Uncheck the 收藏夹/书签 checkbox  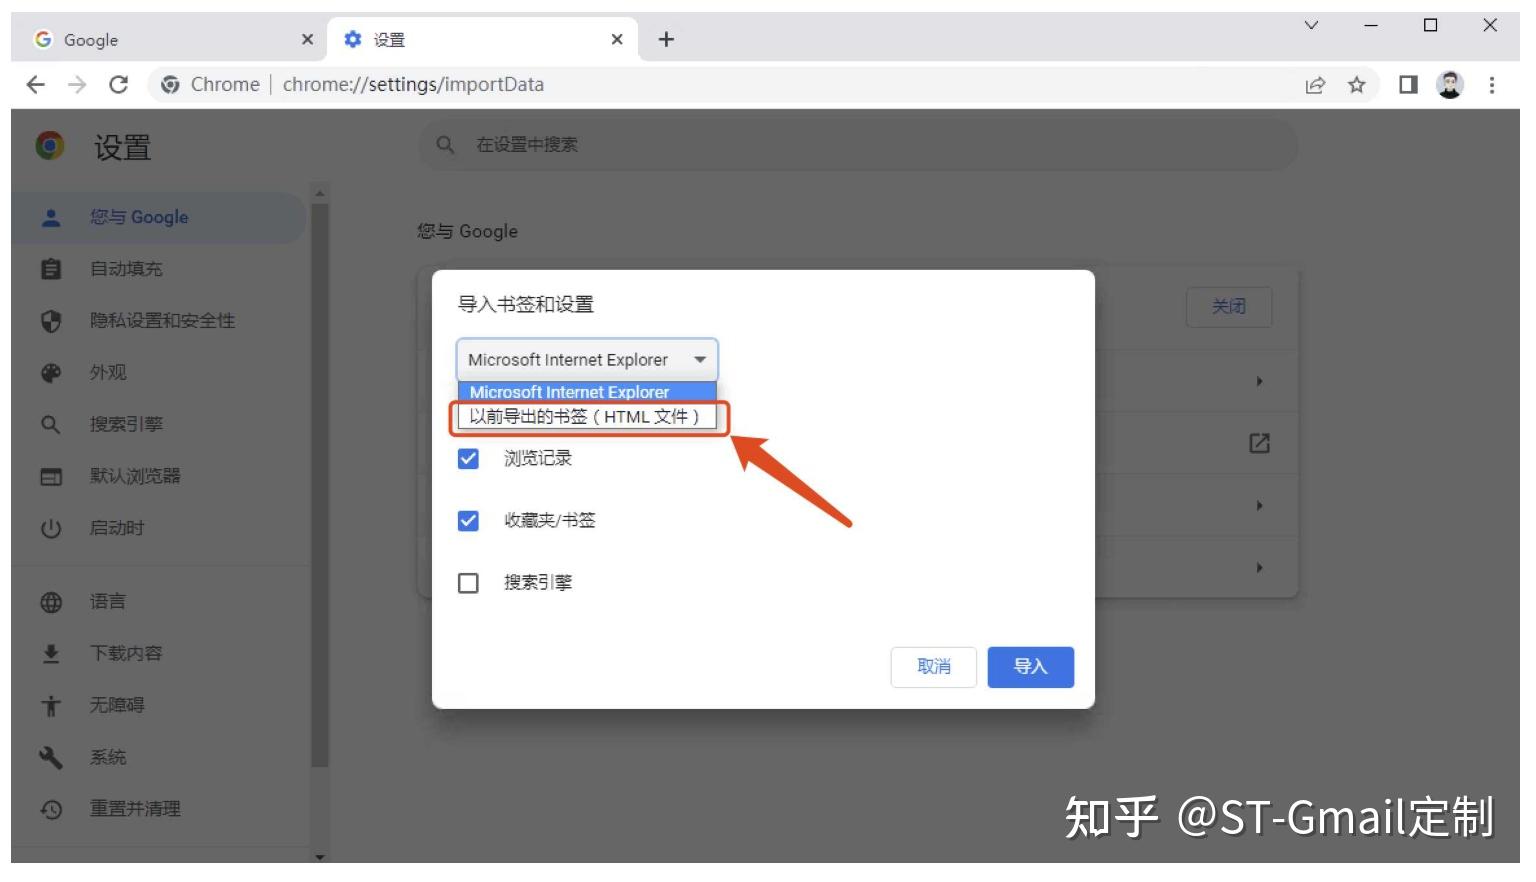(x=468, y=521)
